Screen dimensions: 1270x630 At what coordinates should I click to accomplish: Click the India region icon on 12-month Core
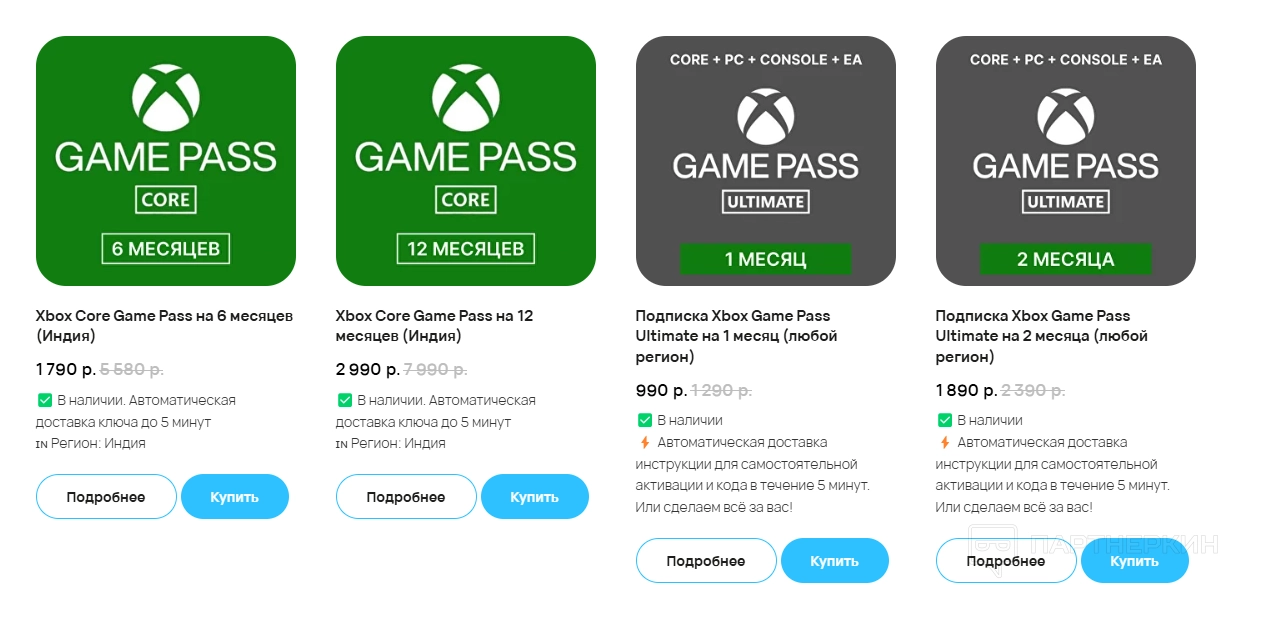(342, 444)
